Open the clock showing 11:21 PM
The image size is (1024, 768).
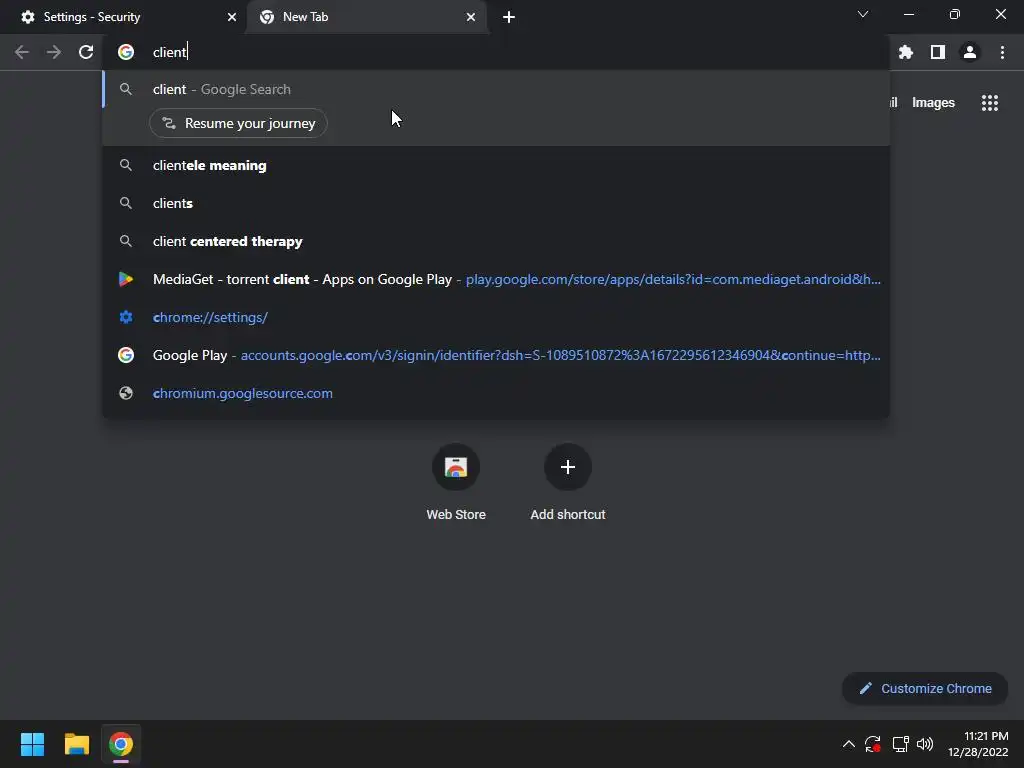[x=978, y=744]
